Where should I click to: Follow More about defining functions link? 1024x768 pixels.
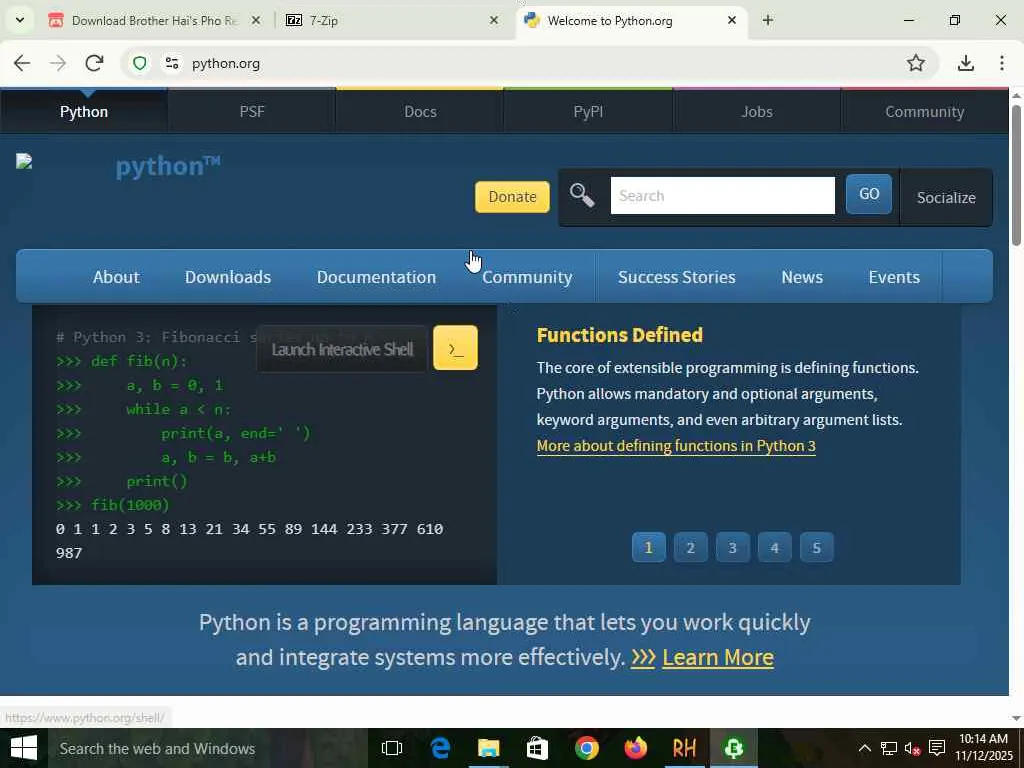click(x=676, y=446)
